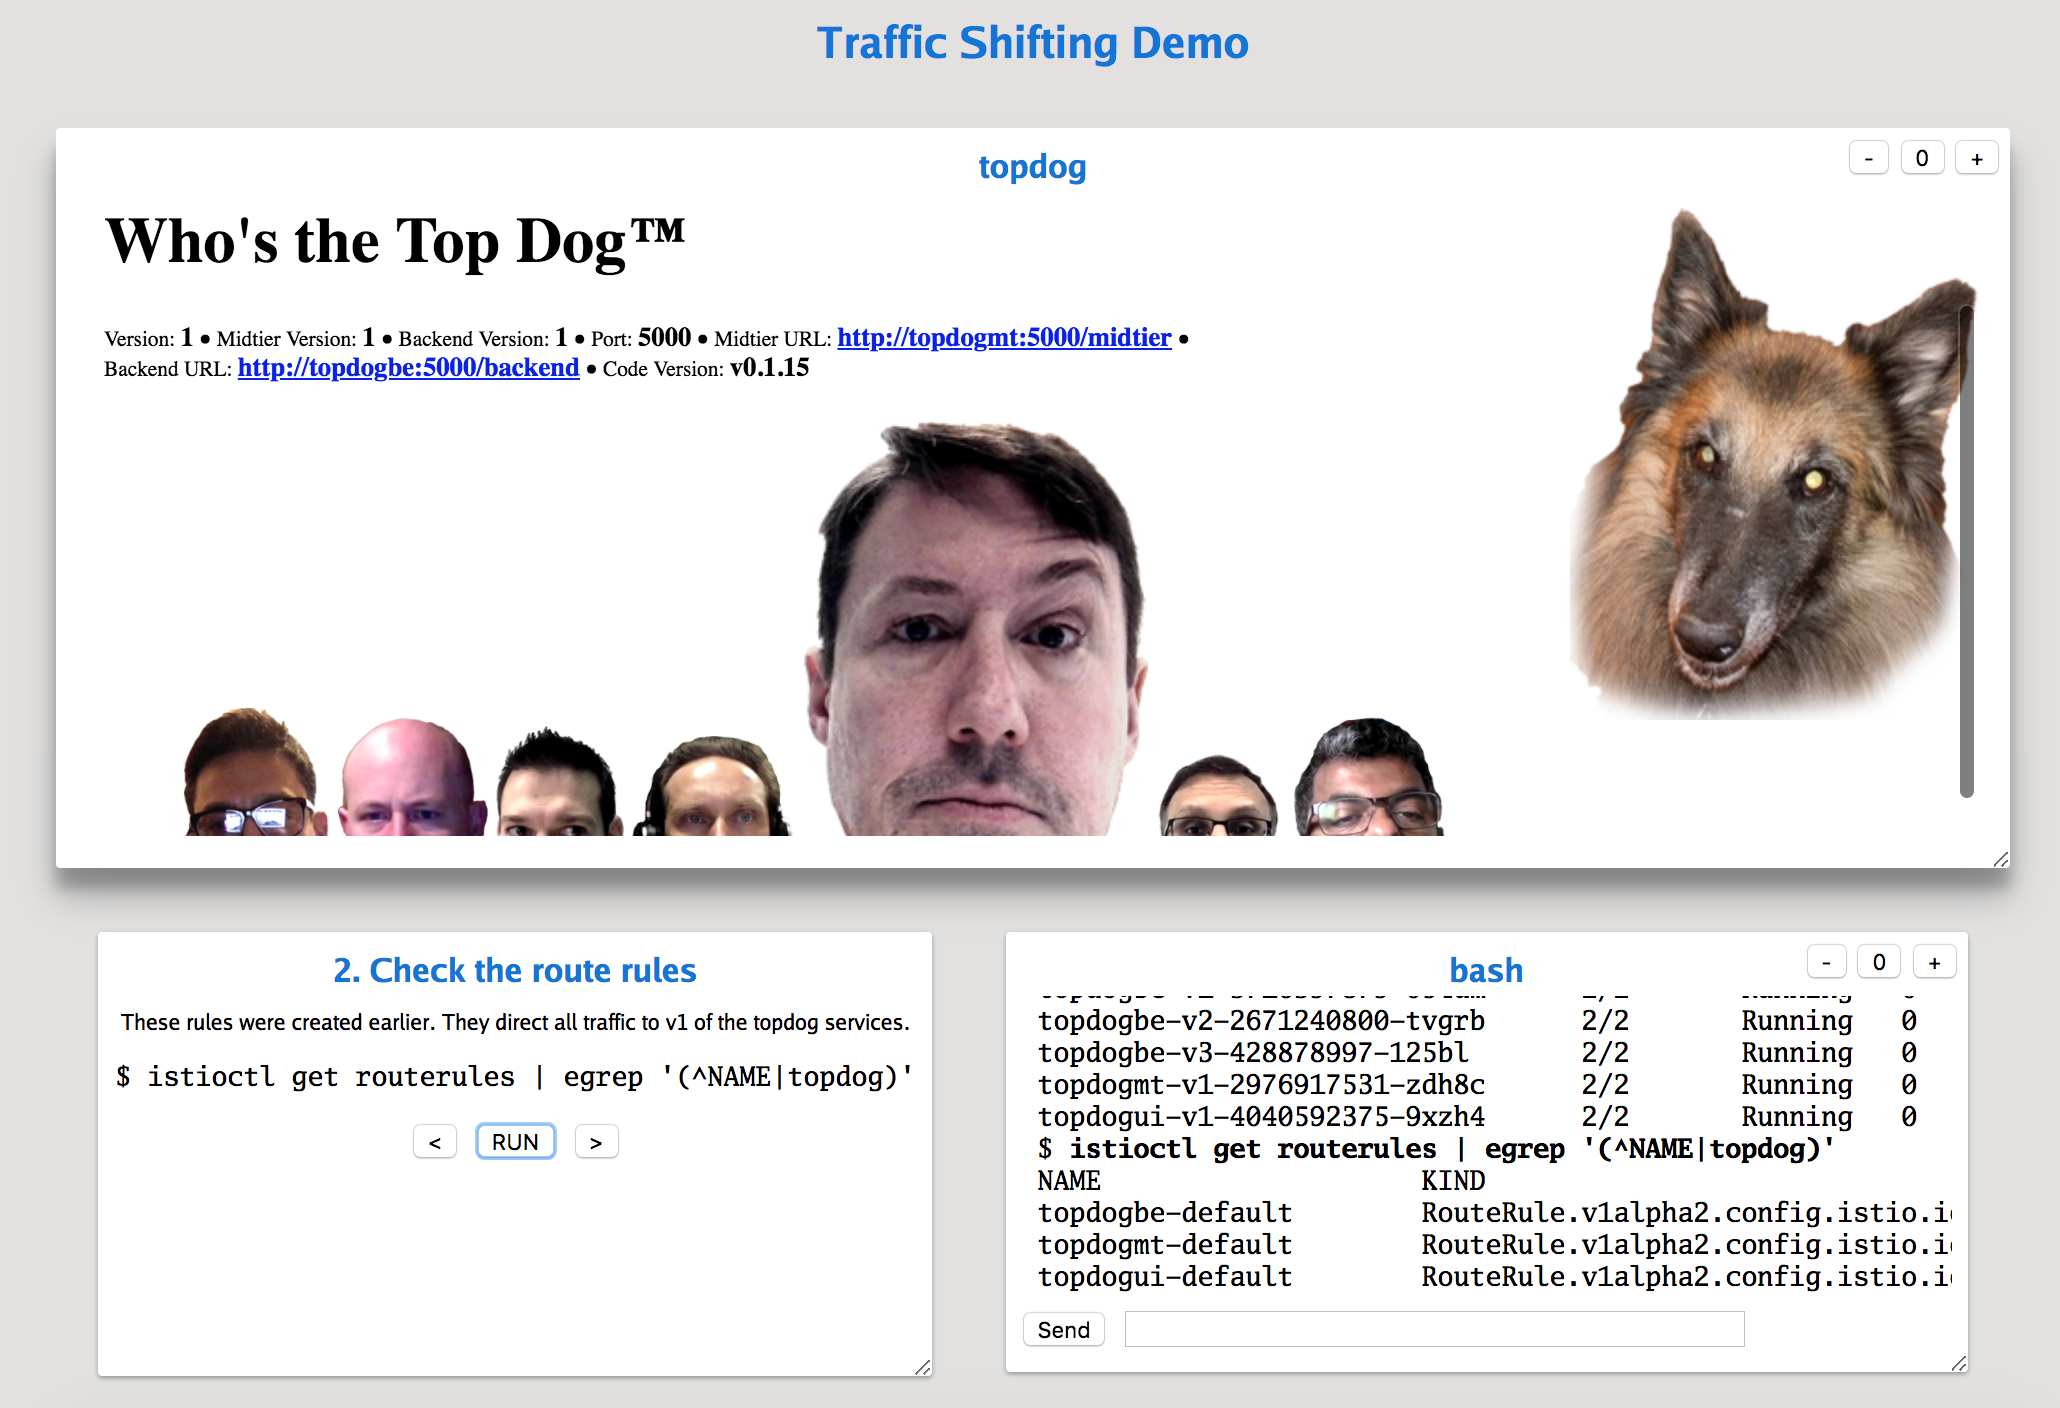Click the minus button in bash panel
2060x1408 pixels.
[1826, 963]
